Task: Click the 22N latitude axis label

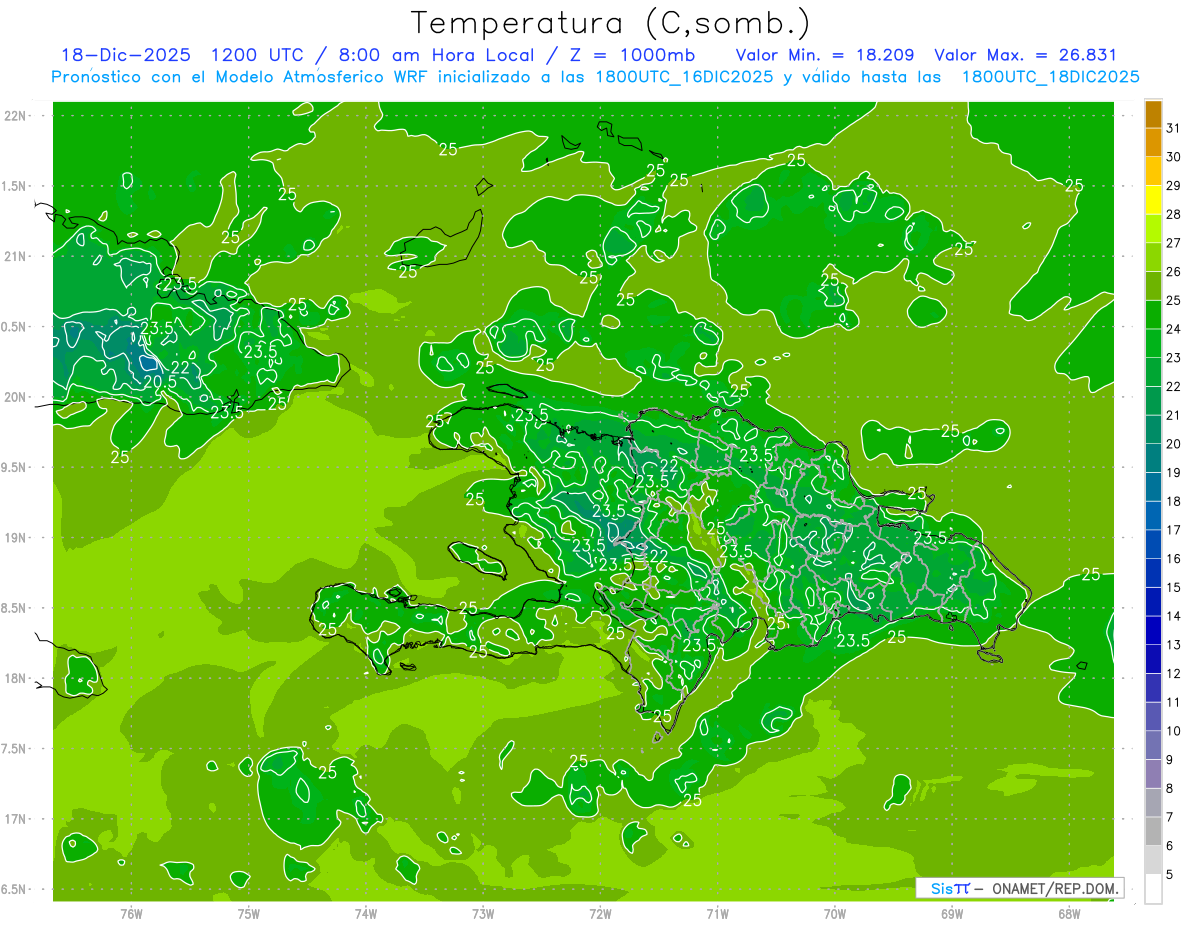Action: (x=17, y=115)
